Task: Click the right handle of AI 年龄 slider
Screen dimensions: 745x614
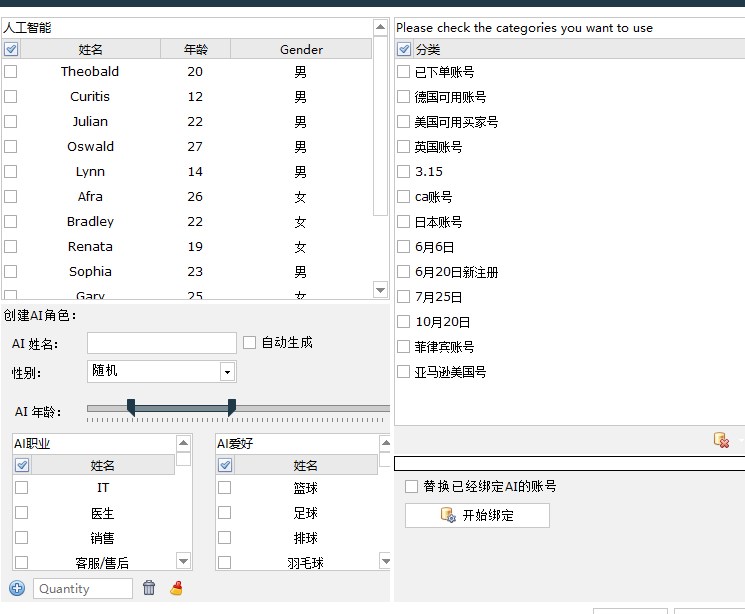Action: pos(232,408)
